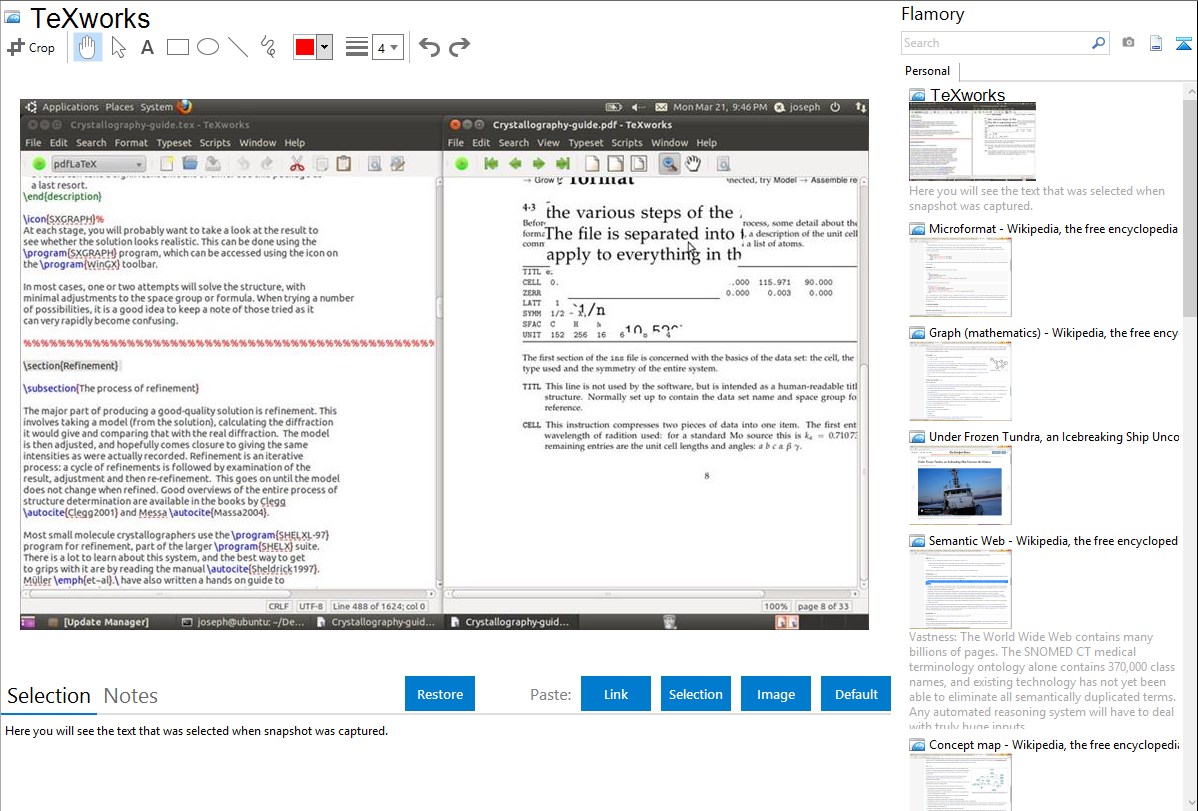
Task: Click Previous page green arrow in PDF window
Action: click(x=515, y=164)
